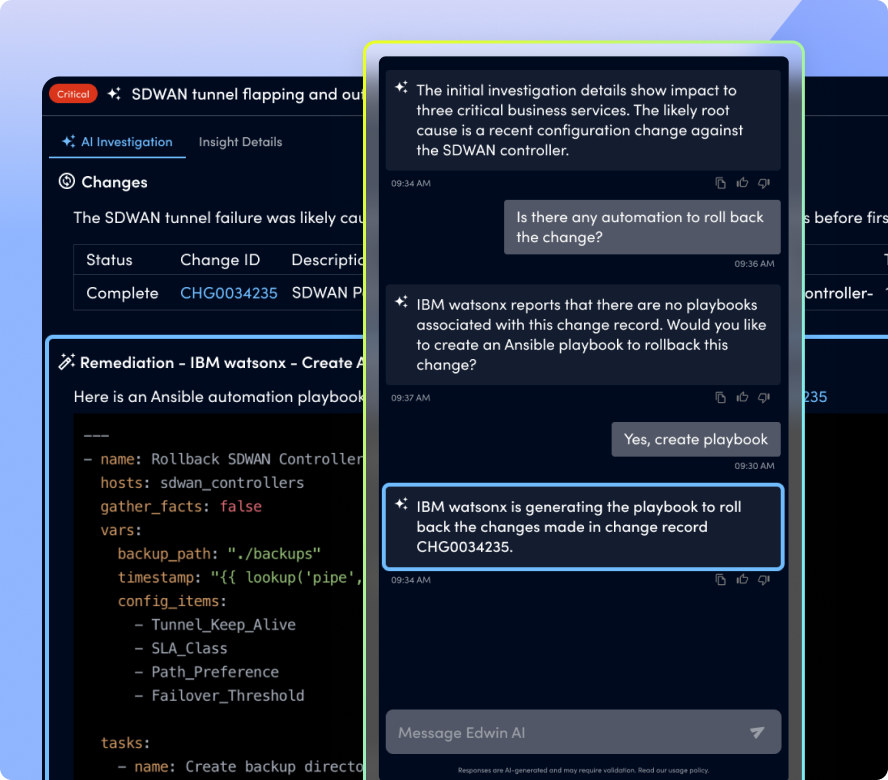Click the 'Changes' section heading

pos(114,182)
